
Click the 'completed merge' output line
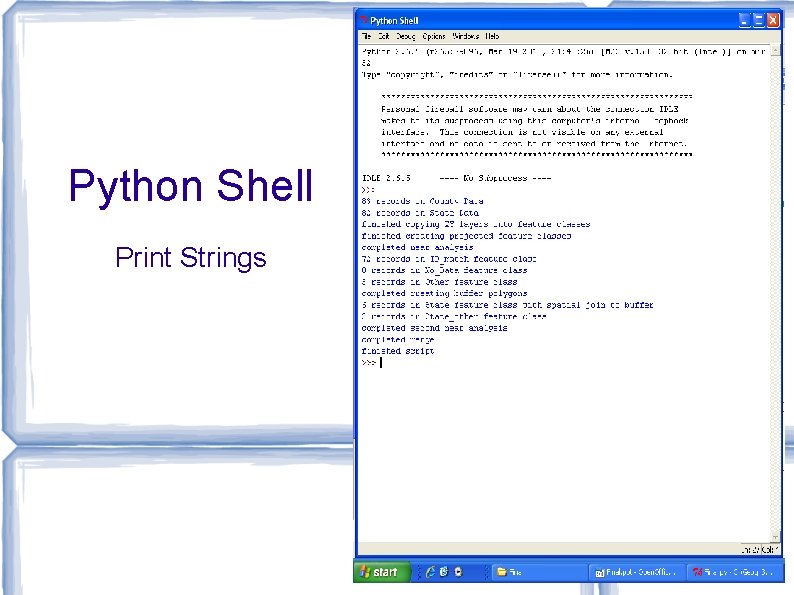398,339
